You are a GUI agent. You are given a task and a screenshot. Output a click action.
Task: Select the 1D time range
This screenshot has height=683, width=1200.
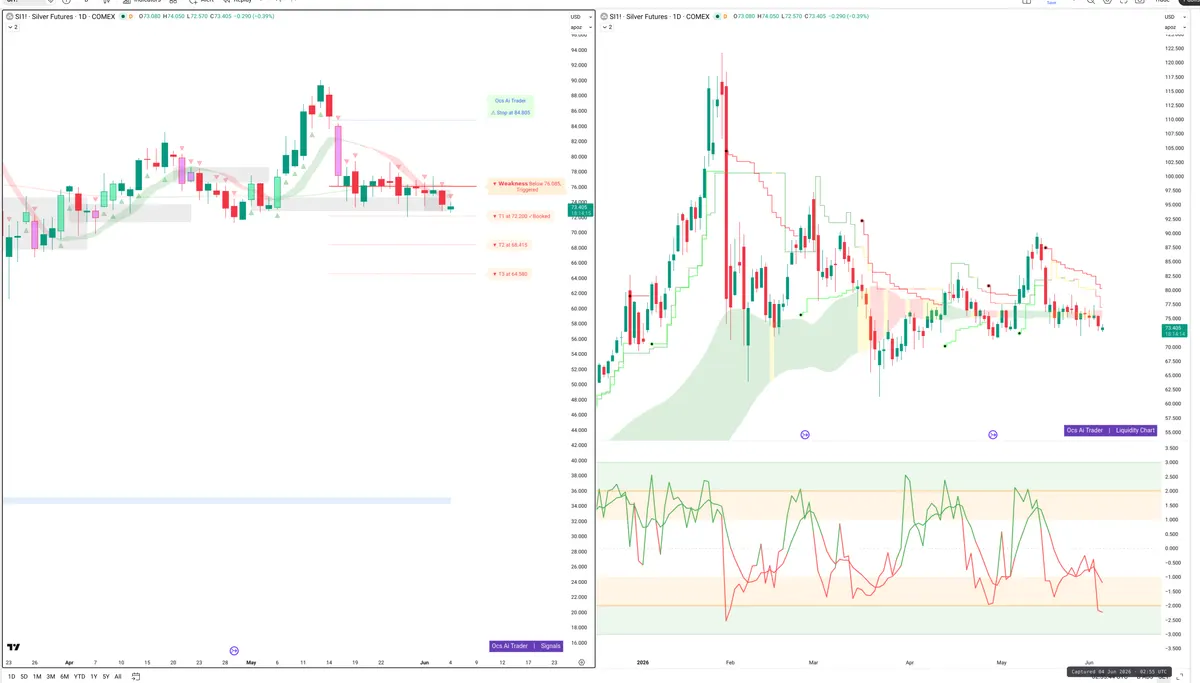point(10,677)
